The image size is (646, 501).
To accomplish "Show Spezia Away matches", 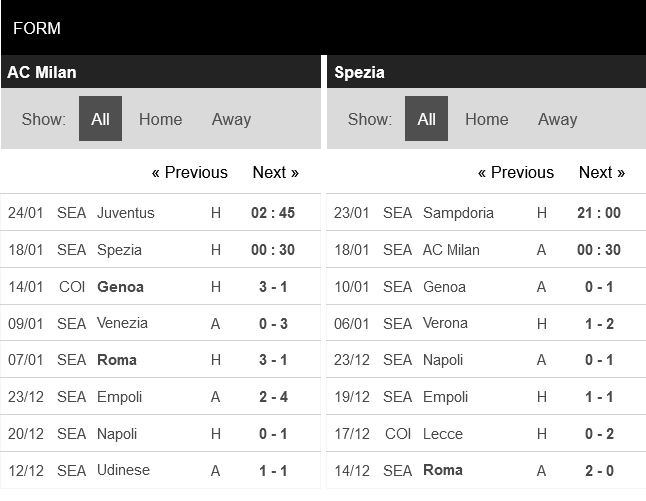I will pos(557,119).
